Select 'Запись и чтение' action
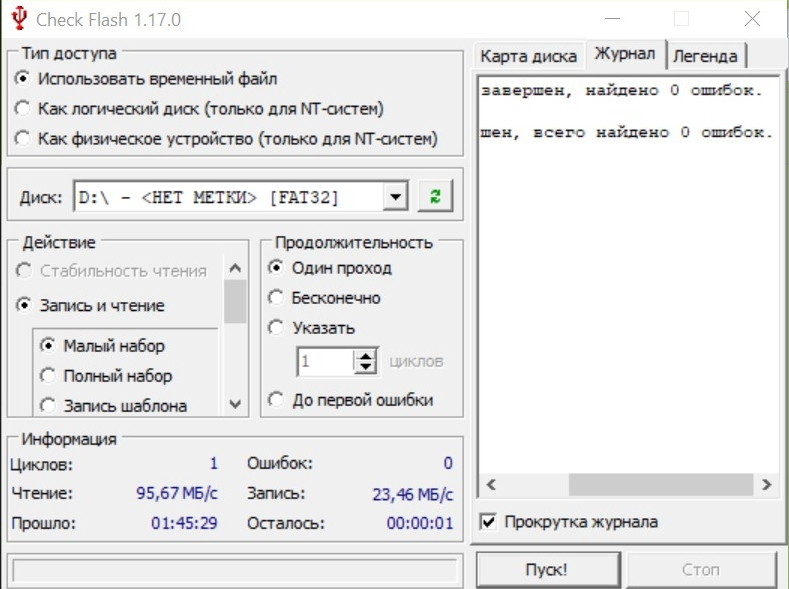 91,305
